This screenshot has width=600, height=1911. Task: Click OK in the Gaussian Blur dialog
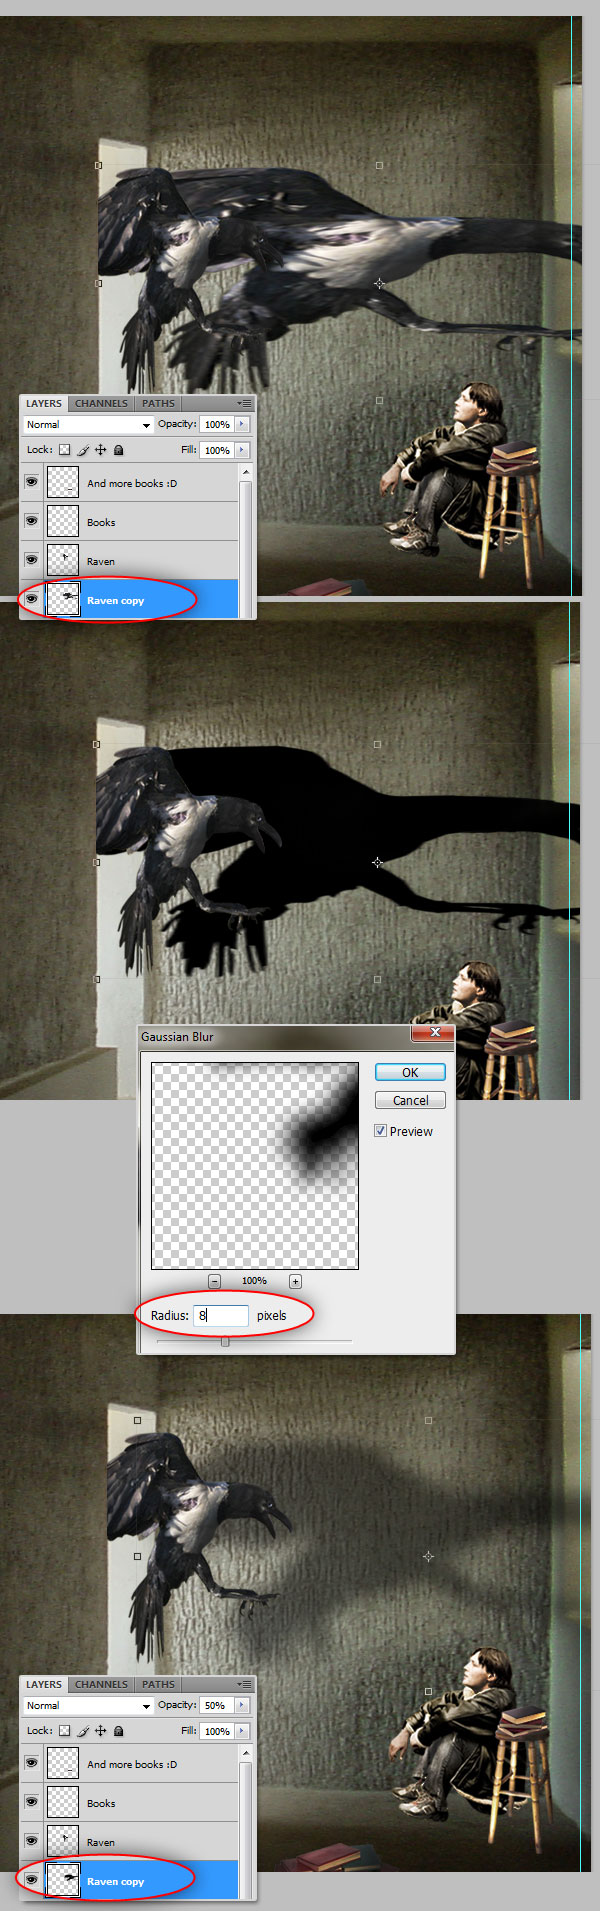pos(410,1072)
